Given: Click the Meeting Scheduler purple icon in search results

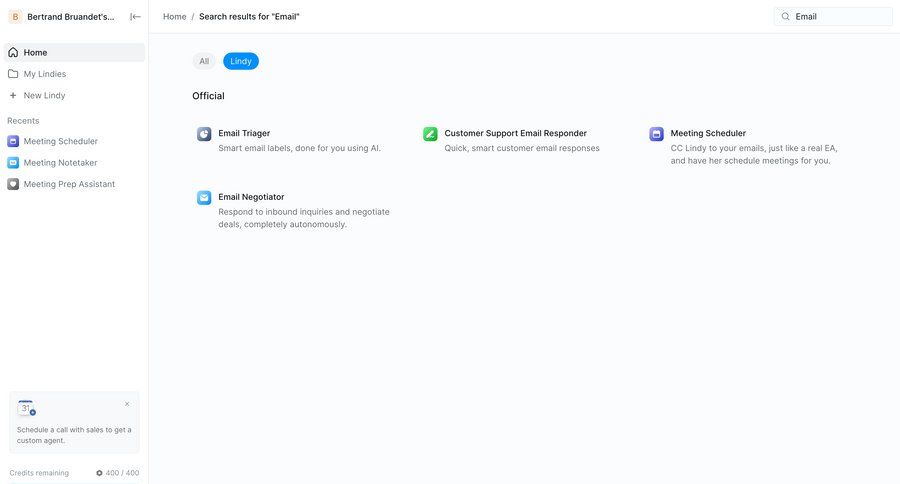Looking at the screenshot, I should coord(657,134).
